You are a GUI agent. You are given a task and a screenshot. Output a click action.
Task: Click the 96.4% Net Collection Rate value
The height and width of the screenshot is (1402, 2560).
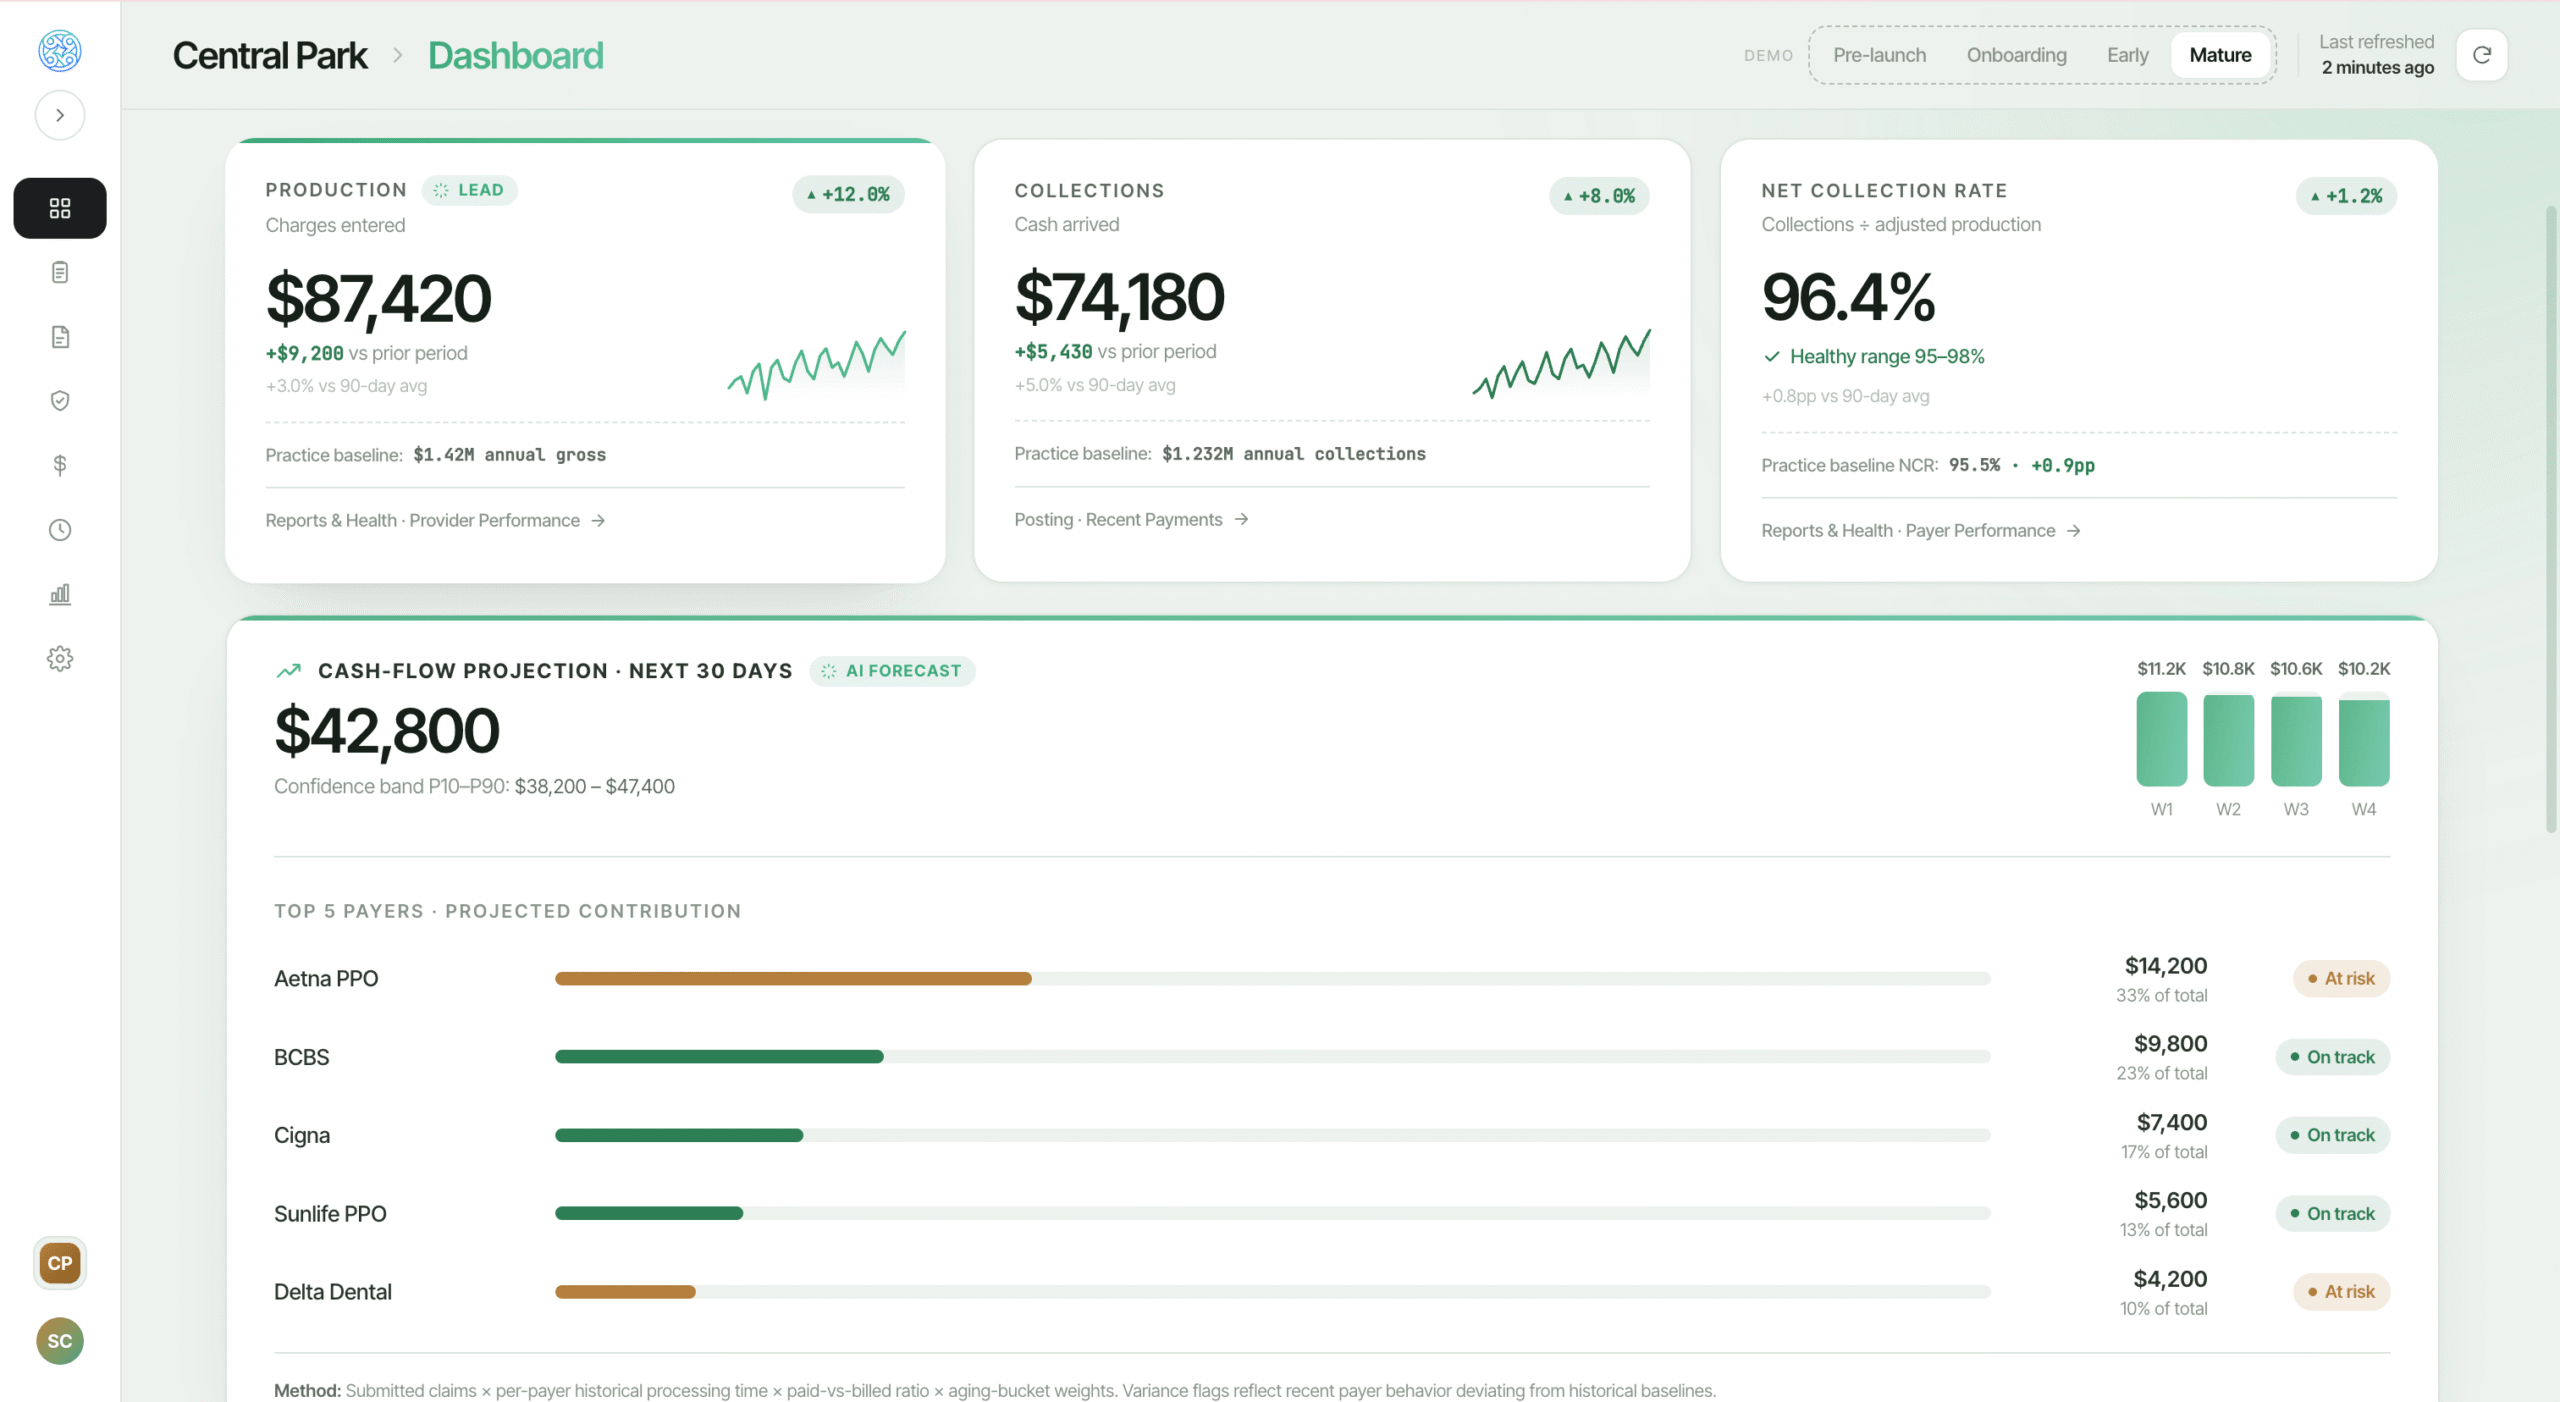coord(1848,297)
